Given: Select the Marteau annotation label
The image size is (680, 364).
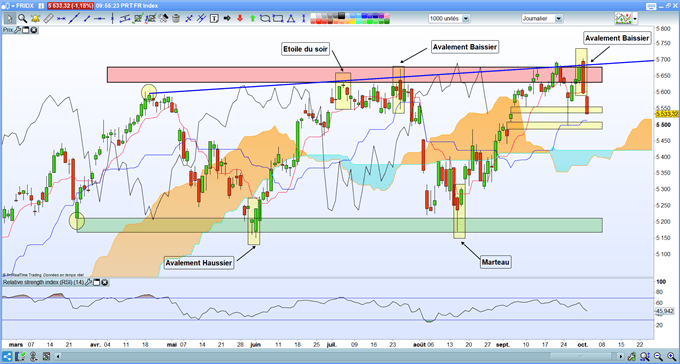Looking at the screenshot, I should tap(496, 262).
